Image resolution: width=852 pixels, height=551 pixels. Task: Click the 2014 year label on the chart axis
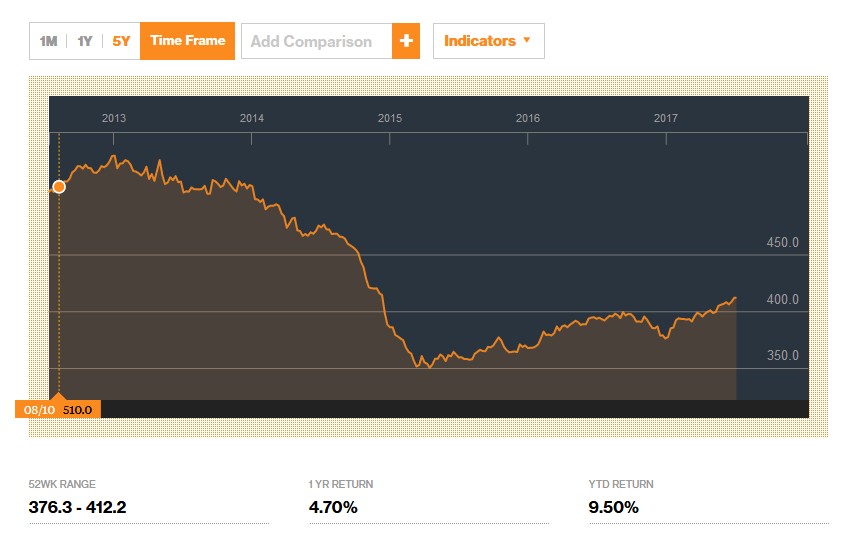pos(252,118)
